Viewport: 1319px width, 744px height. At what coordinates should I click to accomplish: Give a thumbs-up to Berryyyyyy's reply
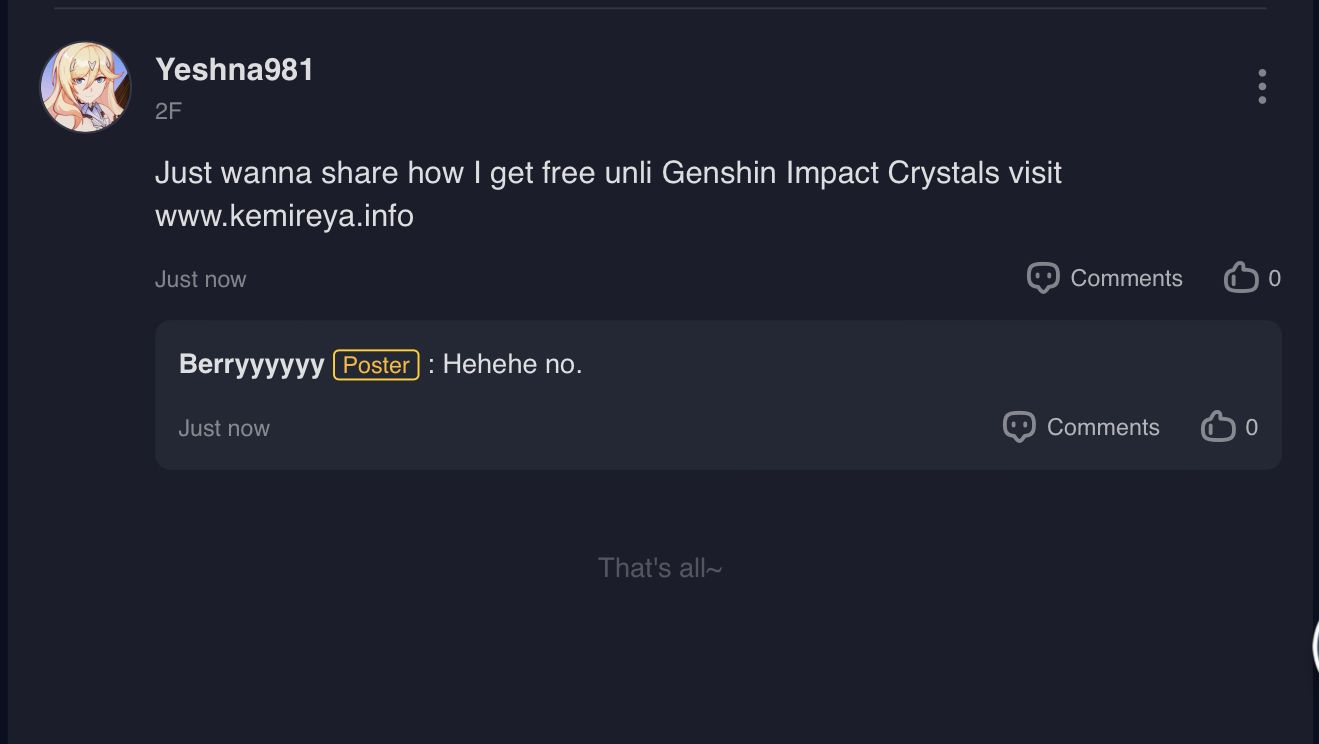pos(1218,426)
